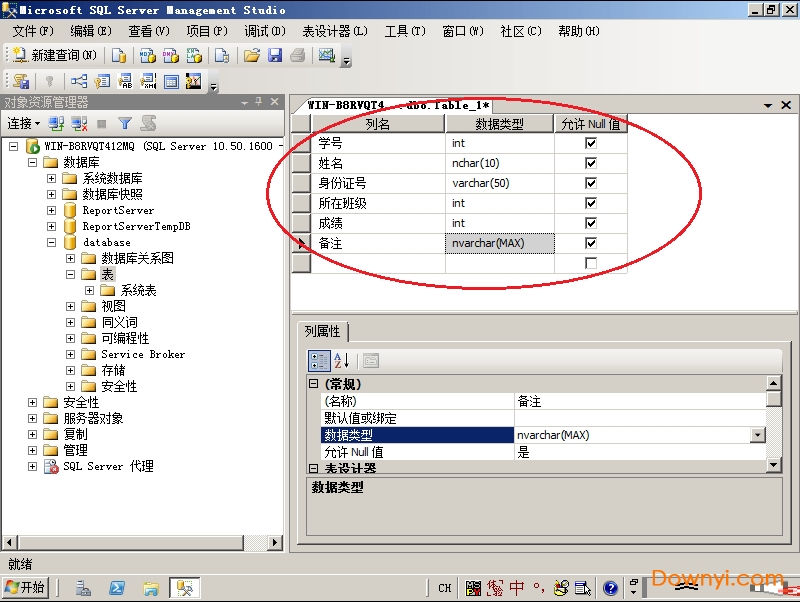This screenshot has width=800, height=602.
Task: Collapse the database node in Object Explorer
Action: pos(51,242)
